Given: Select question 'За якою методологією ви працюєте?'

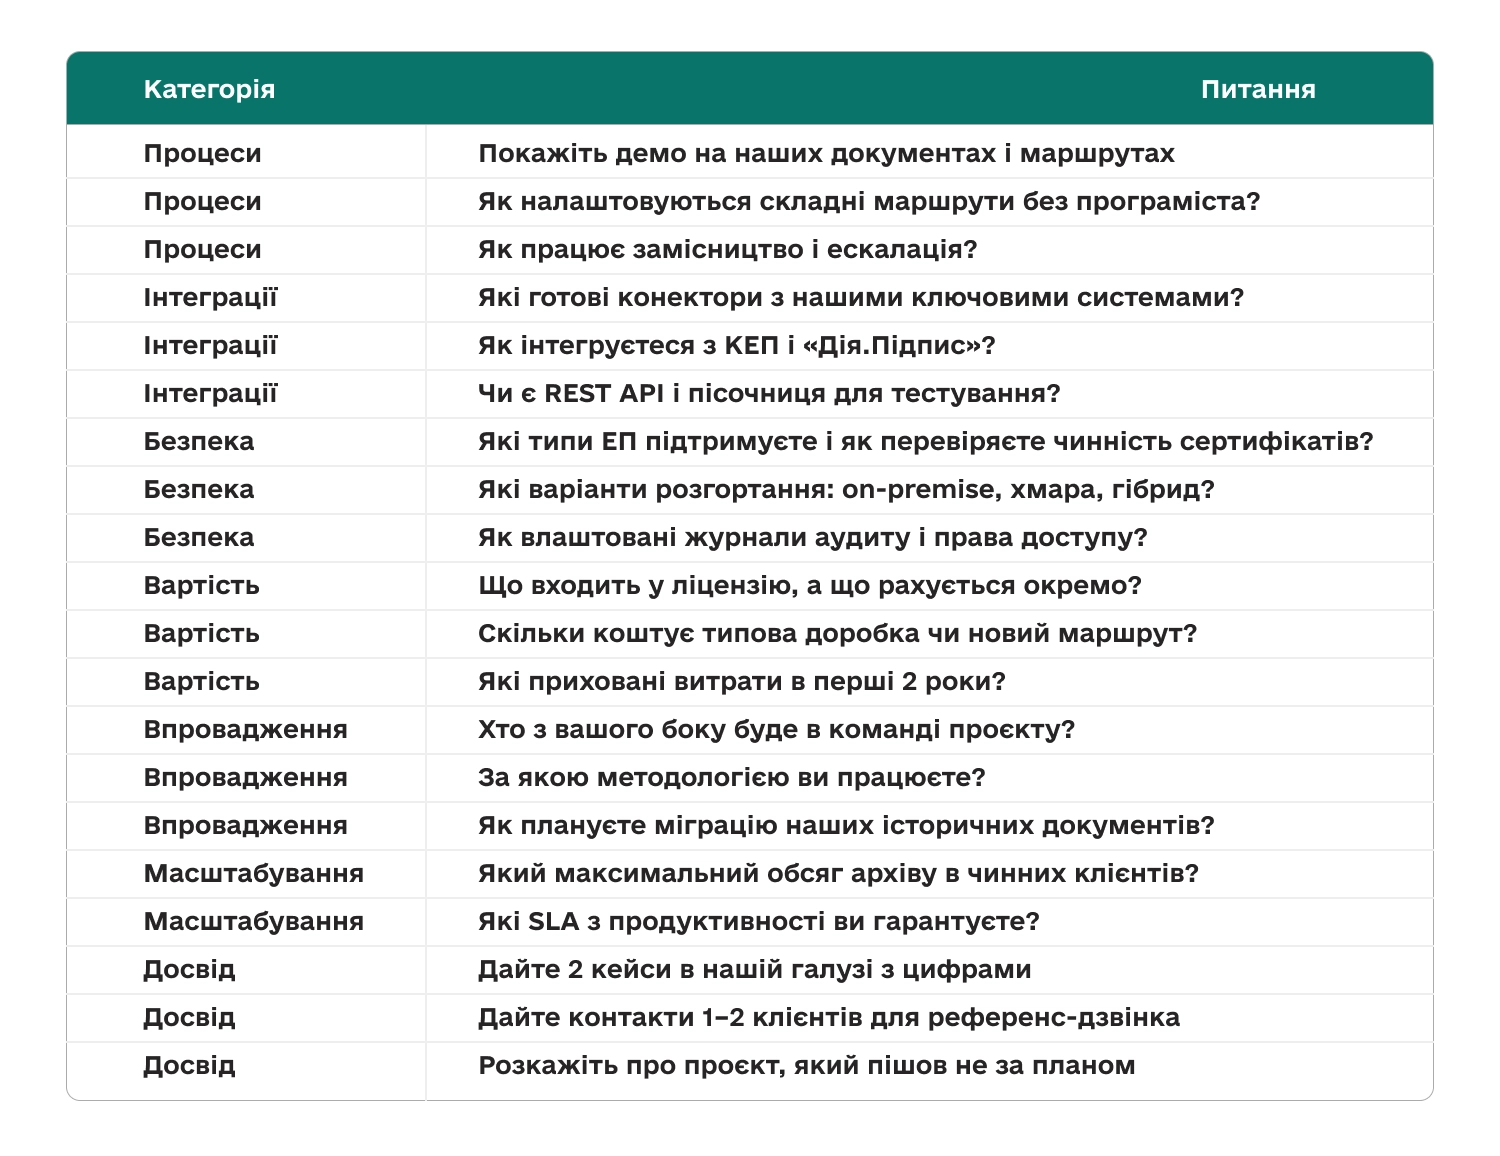Looking at the screenshot, I should pos(732,777).
